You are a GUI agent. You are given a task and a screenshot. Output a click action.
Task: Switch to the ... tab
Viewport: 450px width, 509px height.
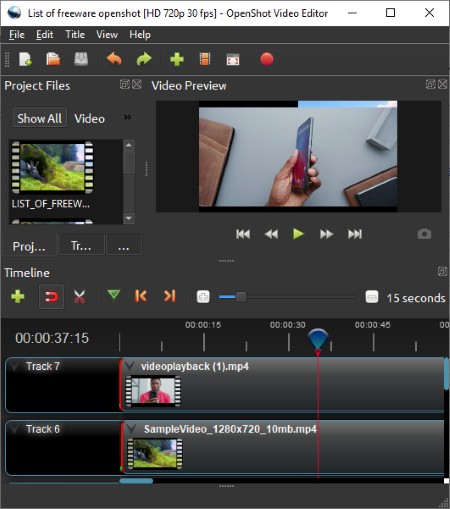pyautogui.click(x=124, y=245)
